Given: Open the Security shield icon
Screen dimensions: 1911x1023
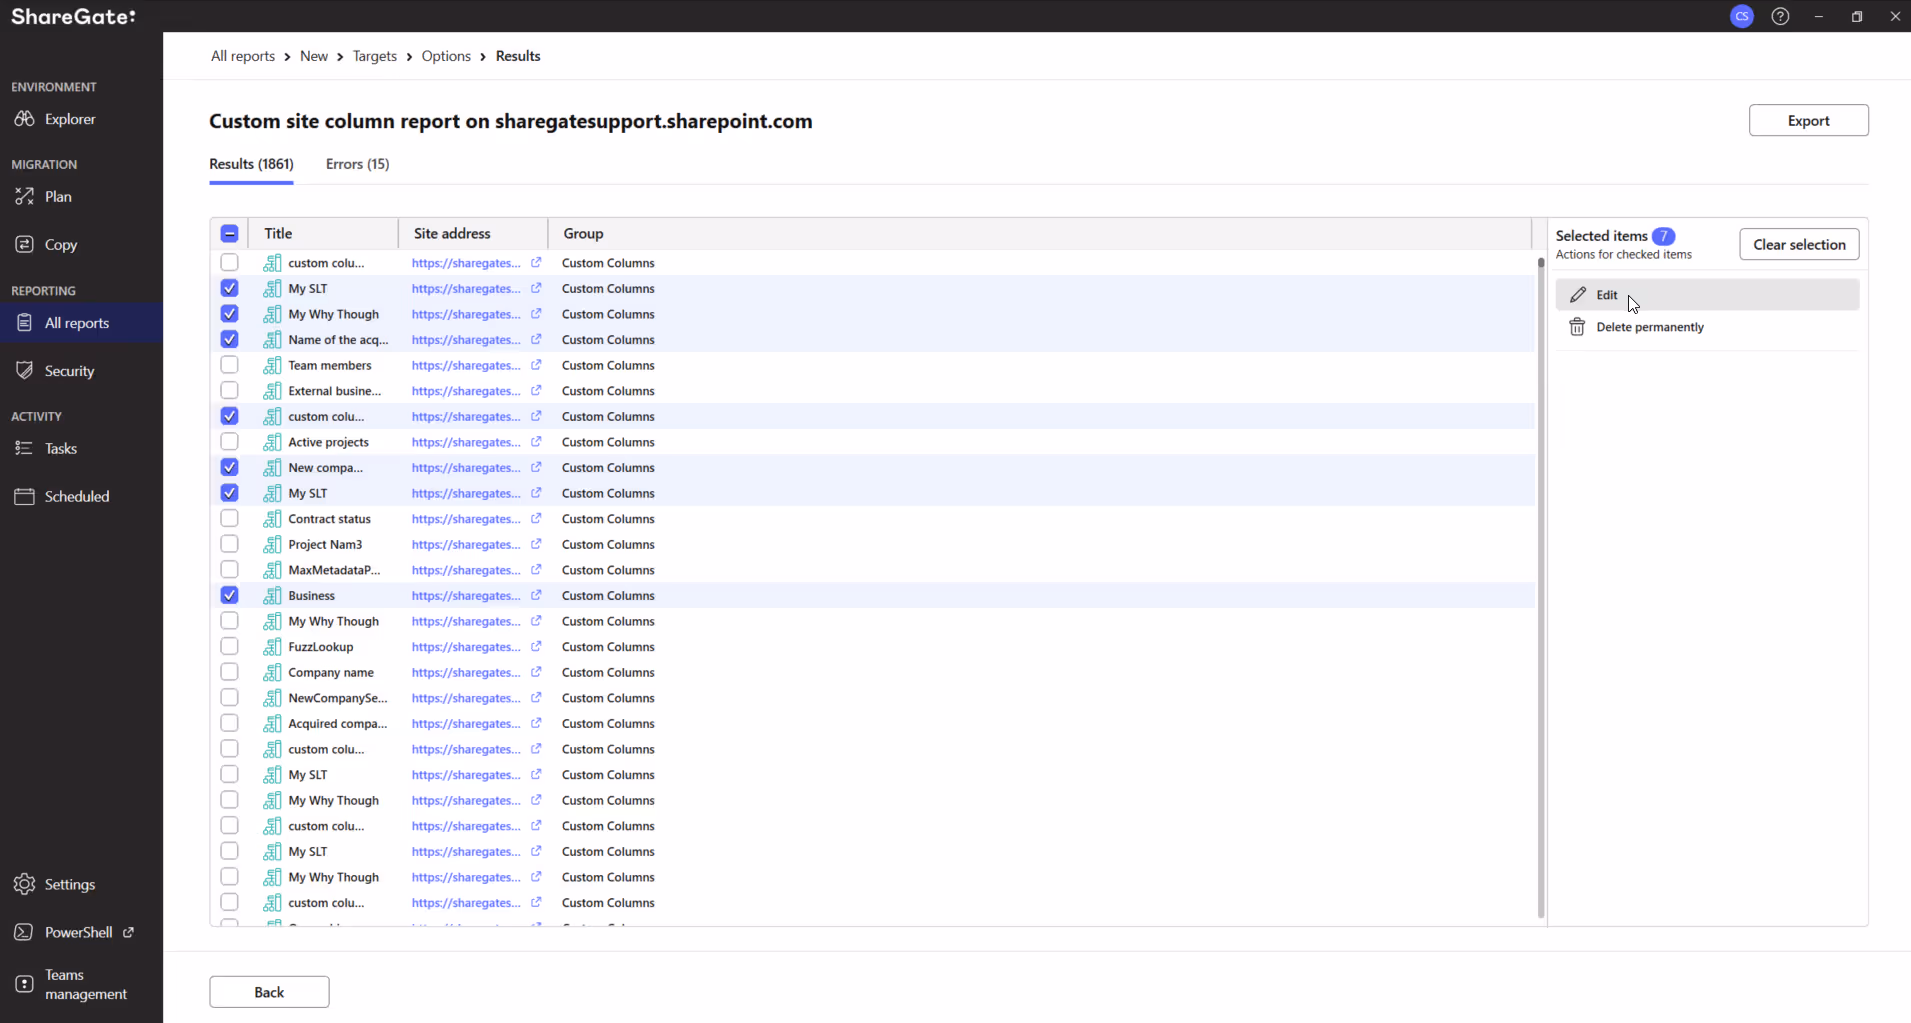Looking at the screenshot, I should [24, 370].
